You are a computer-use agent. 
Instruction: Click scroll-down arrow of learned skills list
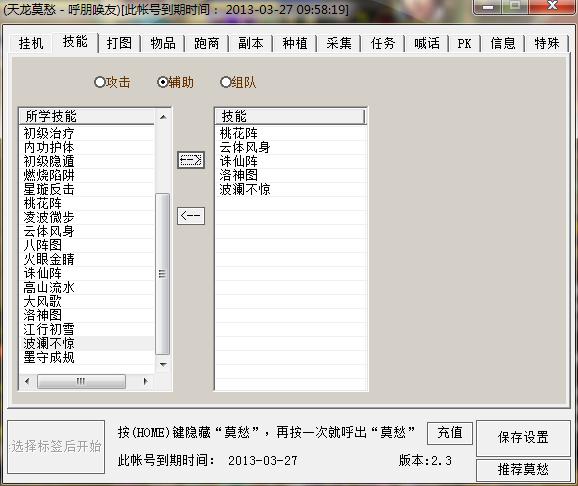click(x=163, y=364)
